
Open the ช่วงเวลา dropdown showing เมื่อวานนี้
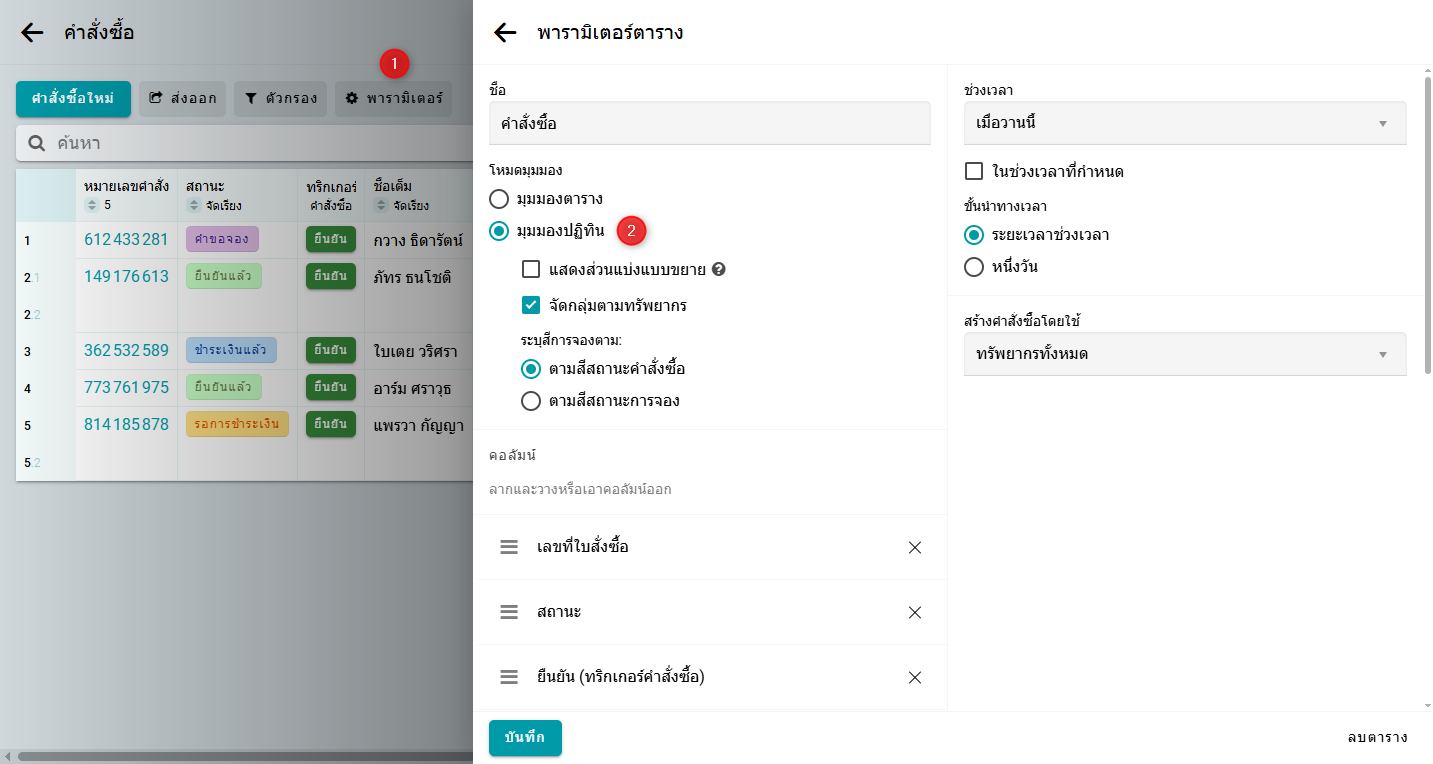[1184, 124]
